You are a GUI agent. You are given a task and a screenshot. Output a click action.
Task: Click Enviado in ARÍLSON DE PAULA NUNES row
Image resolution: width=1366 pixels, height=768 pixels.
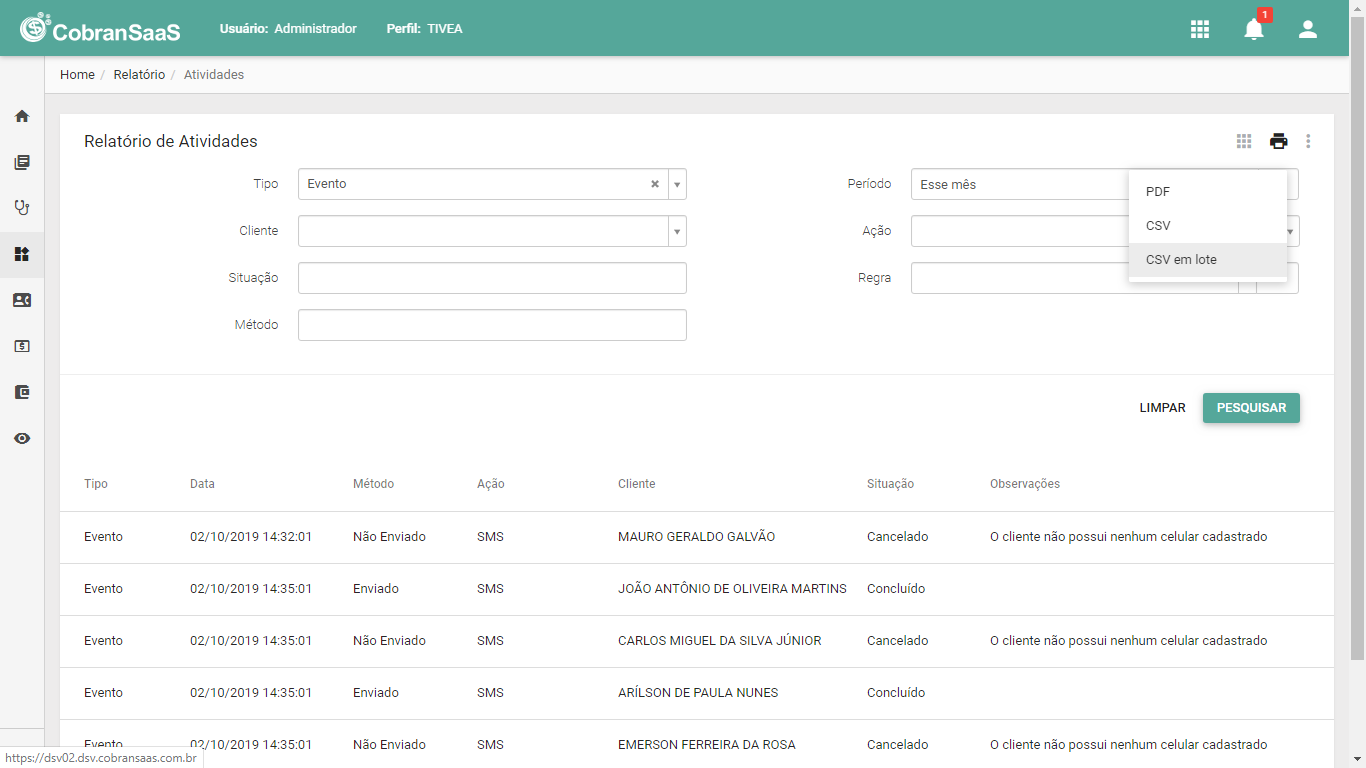pyautogui.click(x=376, y=693)
